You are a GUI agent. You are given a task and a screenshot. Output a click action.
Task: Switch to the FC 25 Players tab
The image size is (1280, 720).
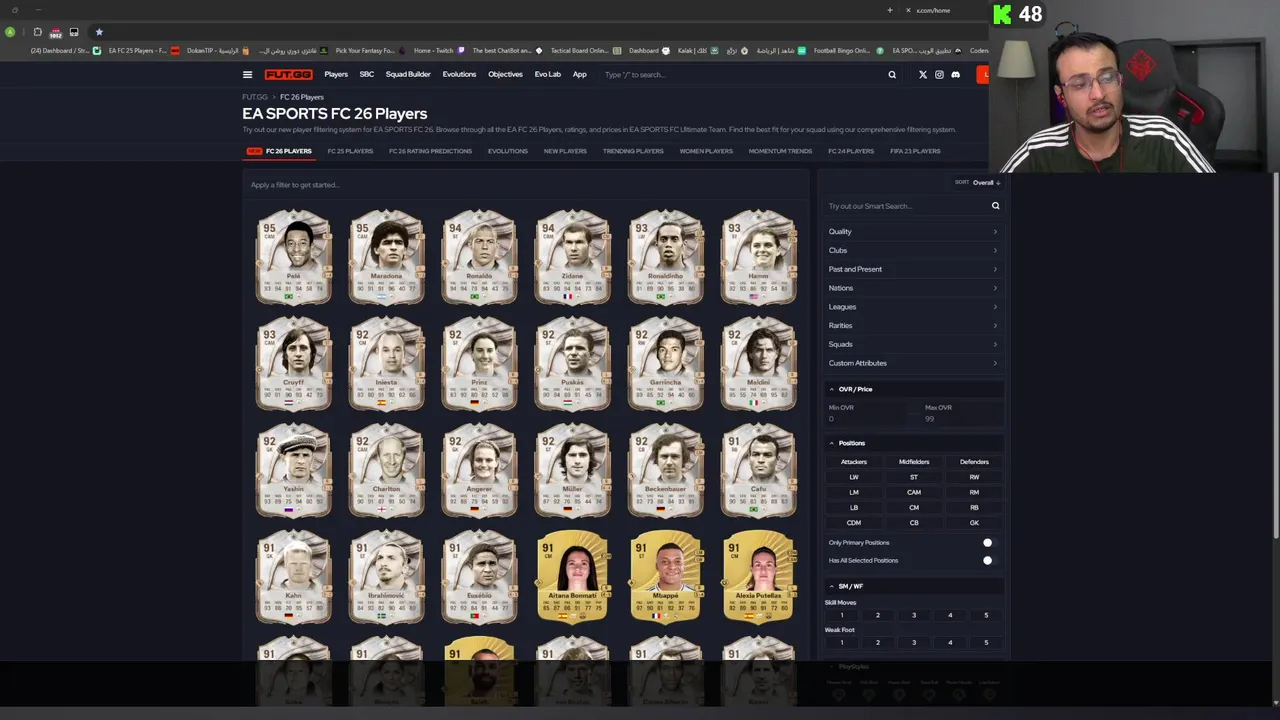coord(350,151)
